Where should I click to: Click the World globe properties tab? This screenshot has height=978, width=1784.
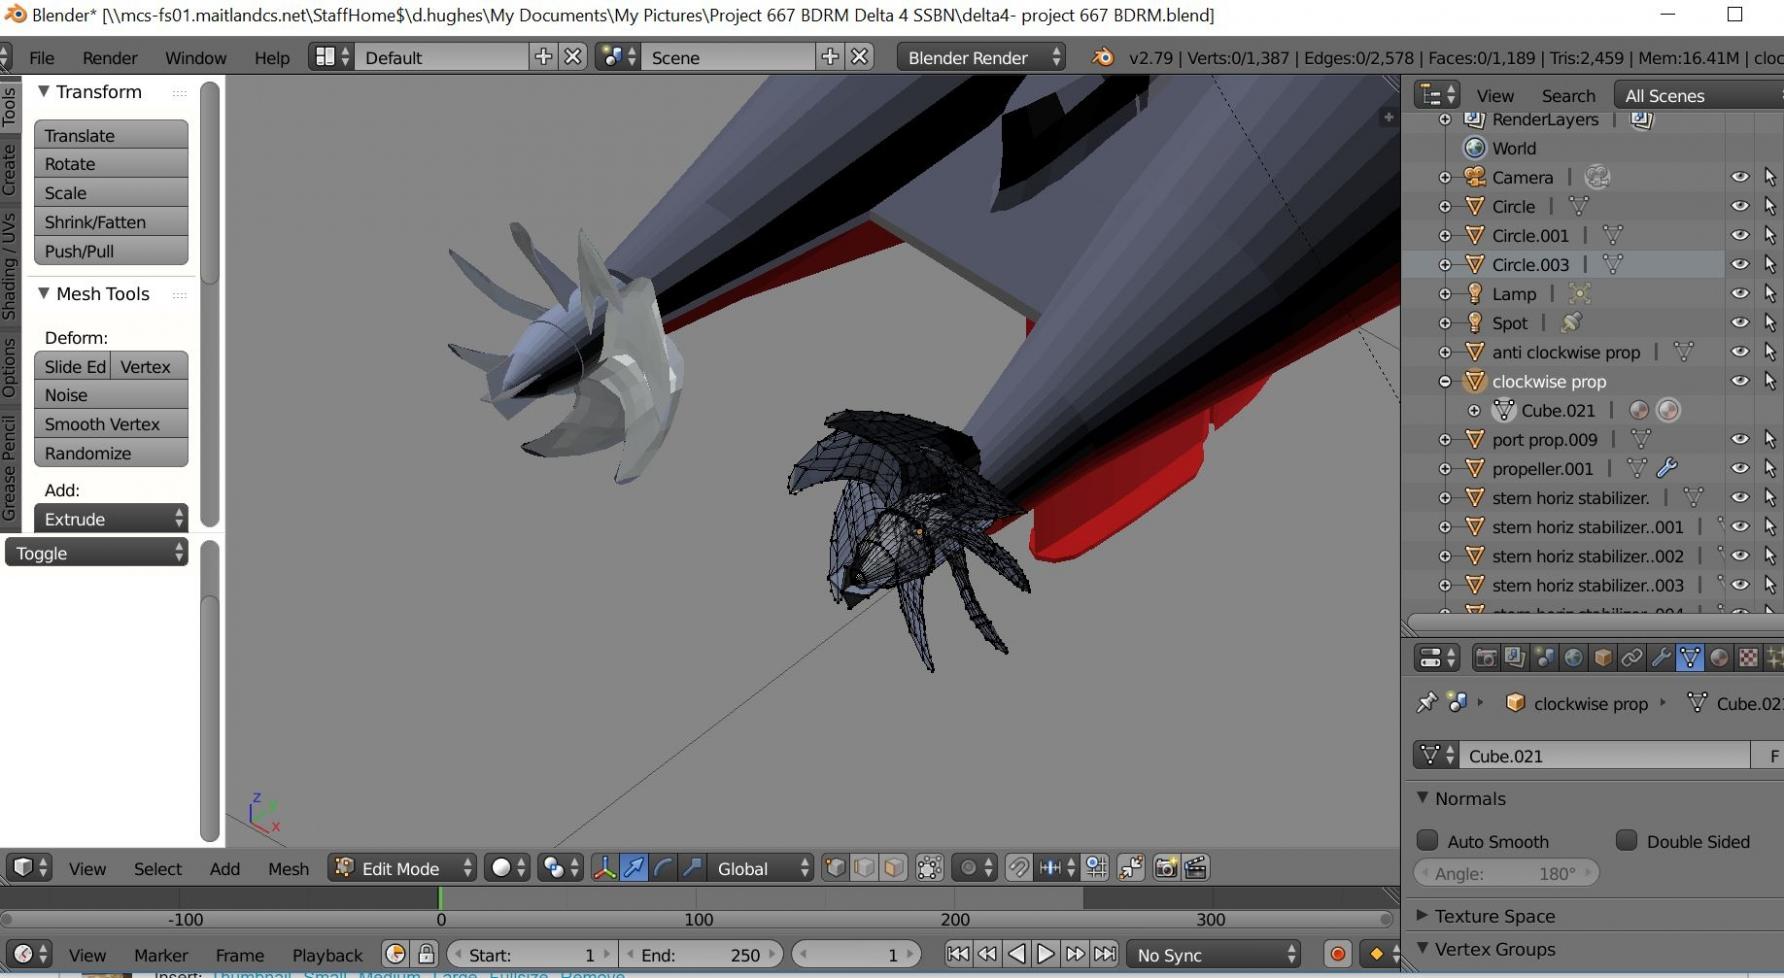tap(1574, 658)
